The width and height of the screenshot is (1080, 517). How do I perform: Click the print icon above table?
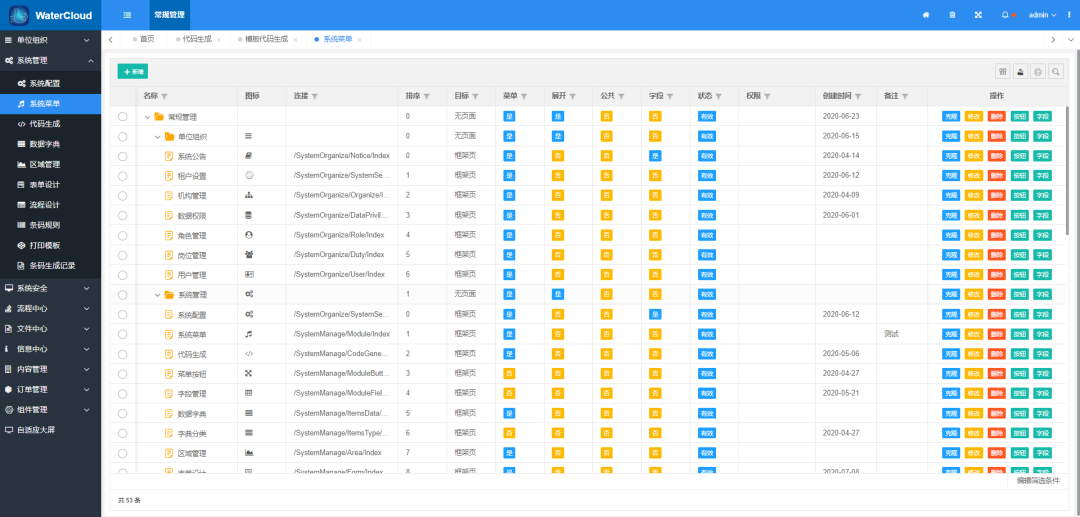[1038, 72]
